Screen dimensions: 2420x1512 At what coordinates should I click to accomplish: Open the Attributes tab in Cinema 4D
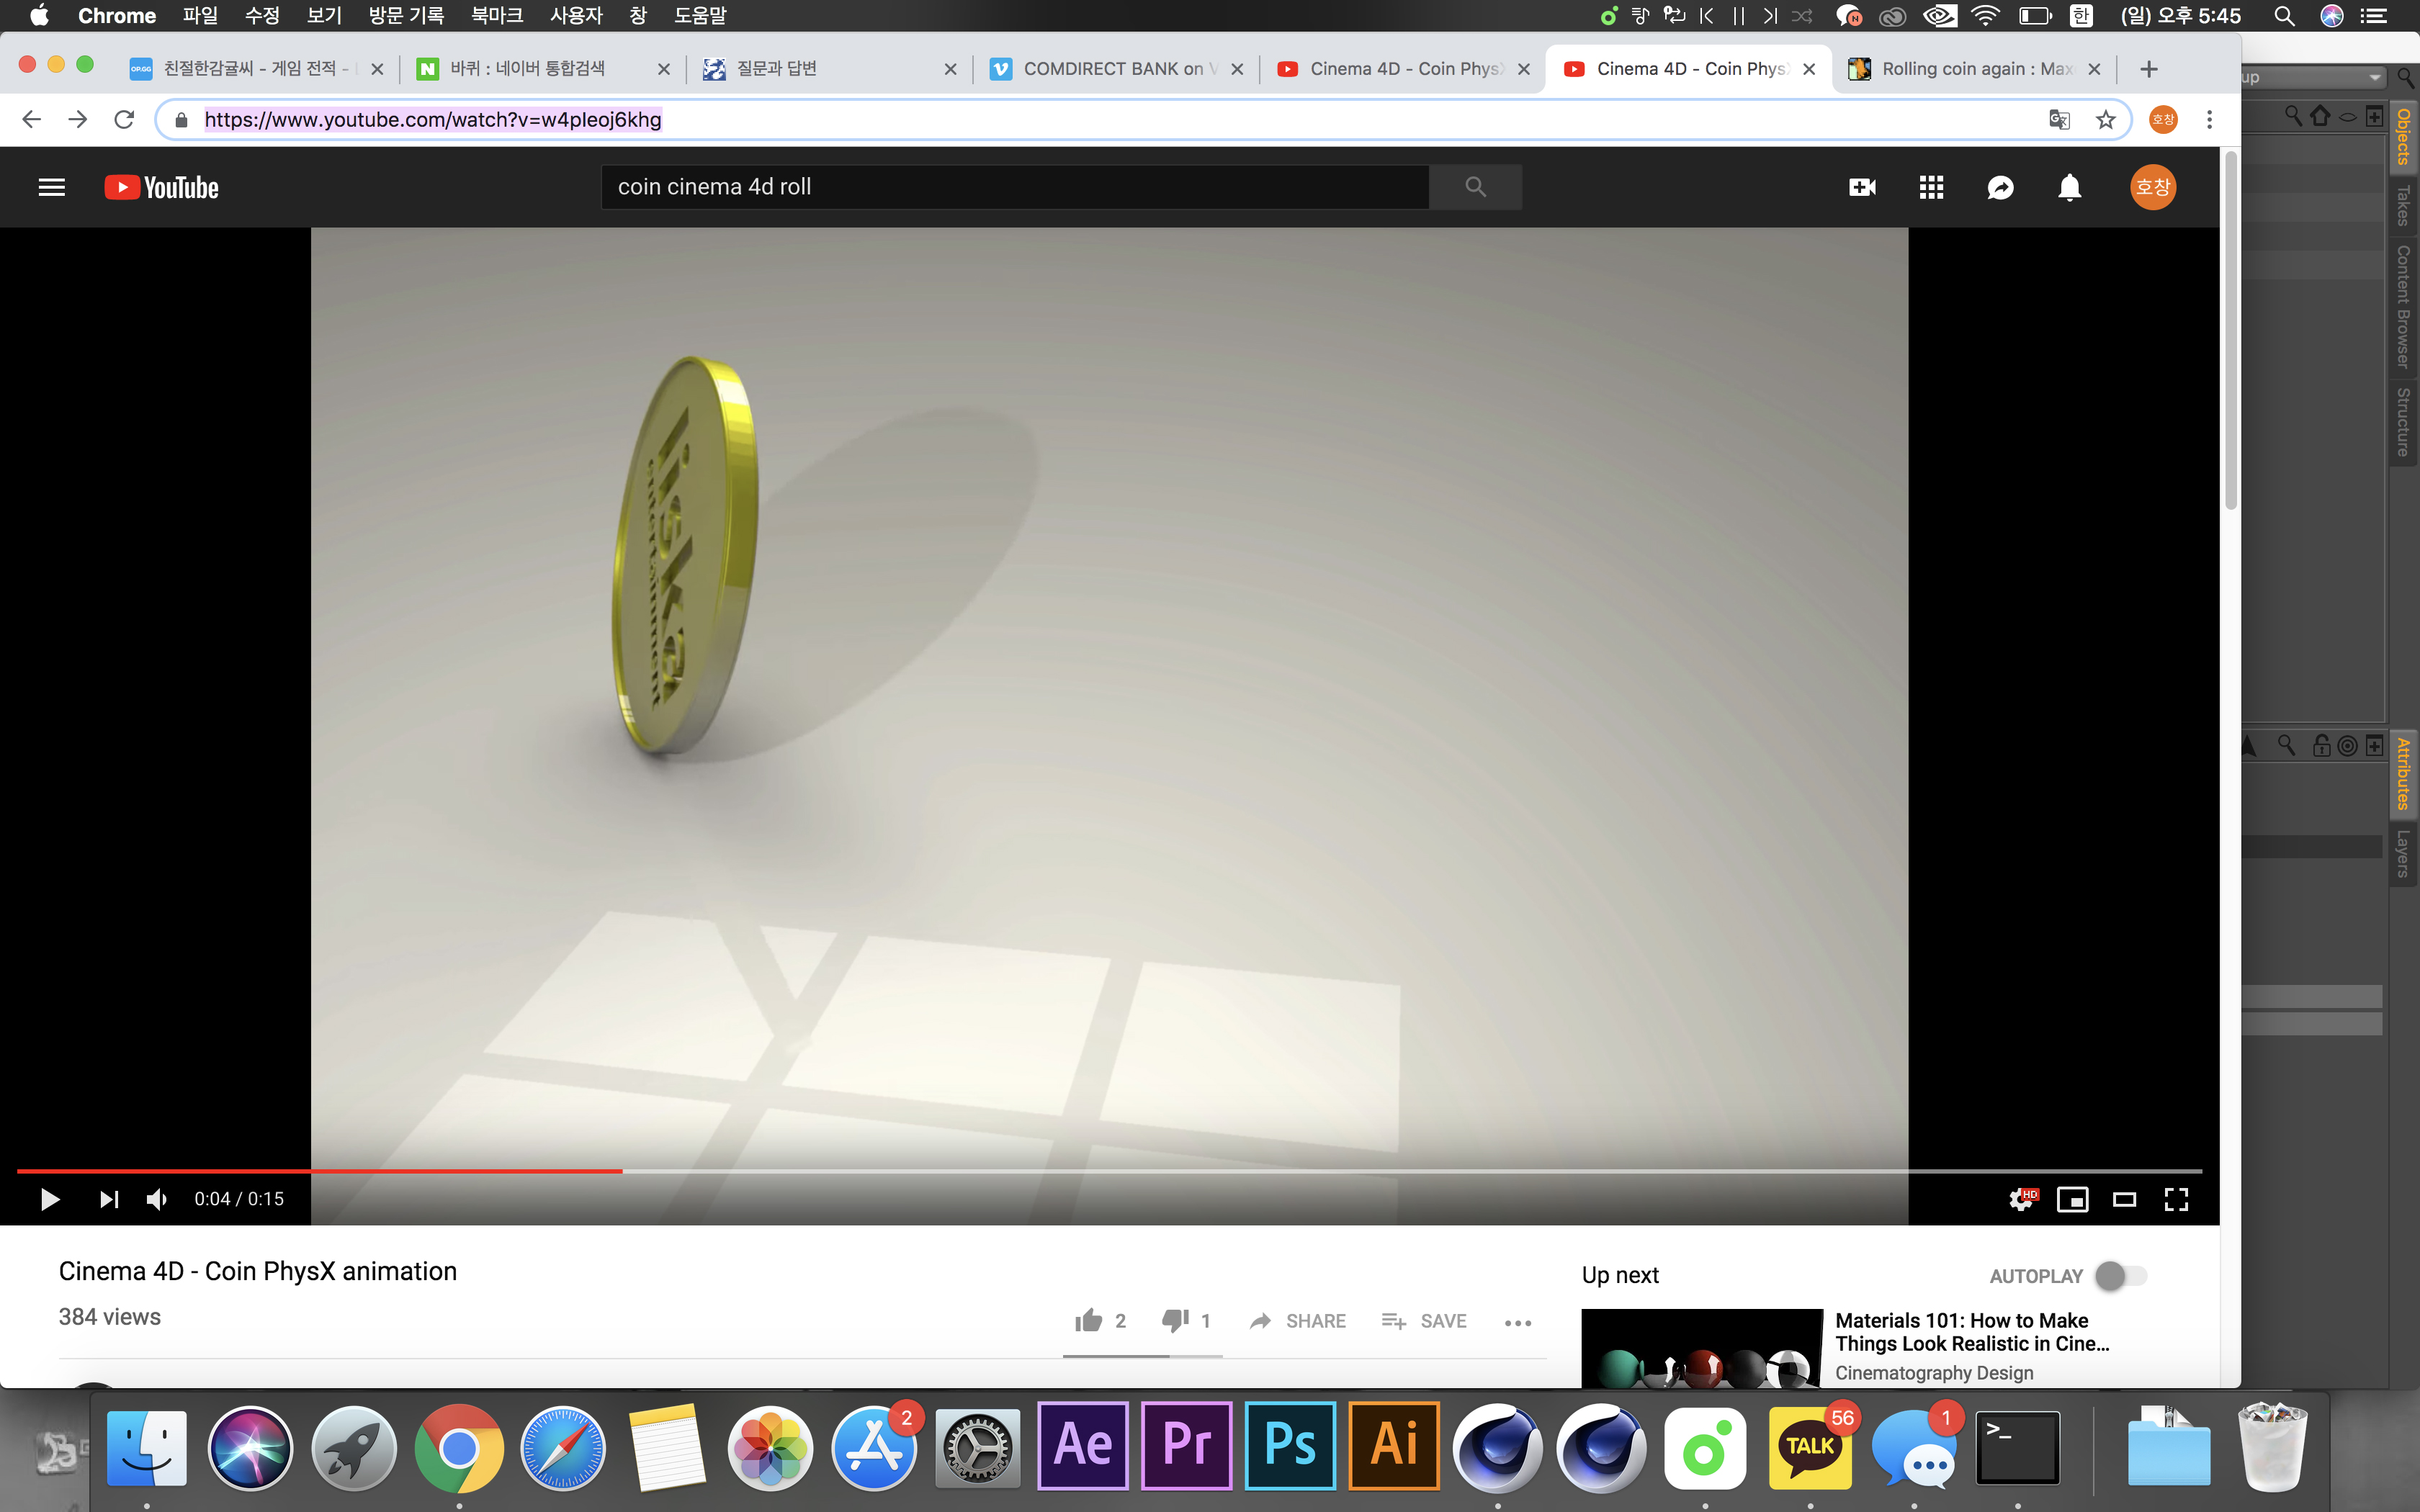click(x=2403, y=773)
